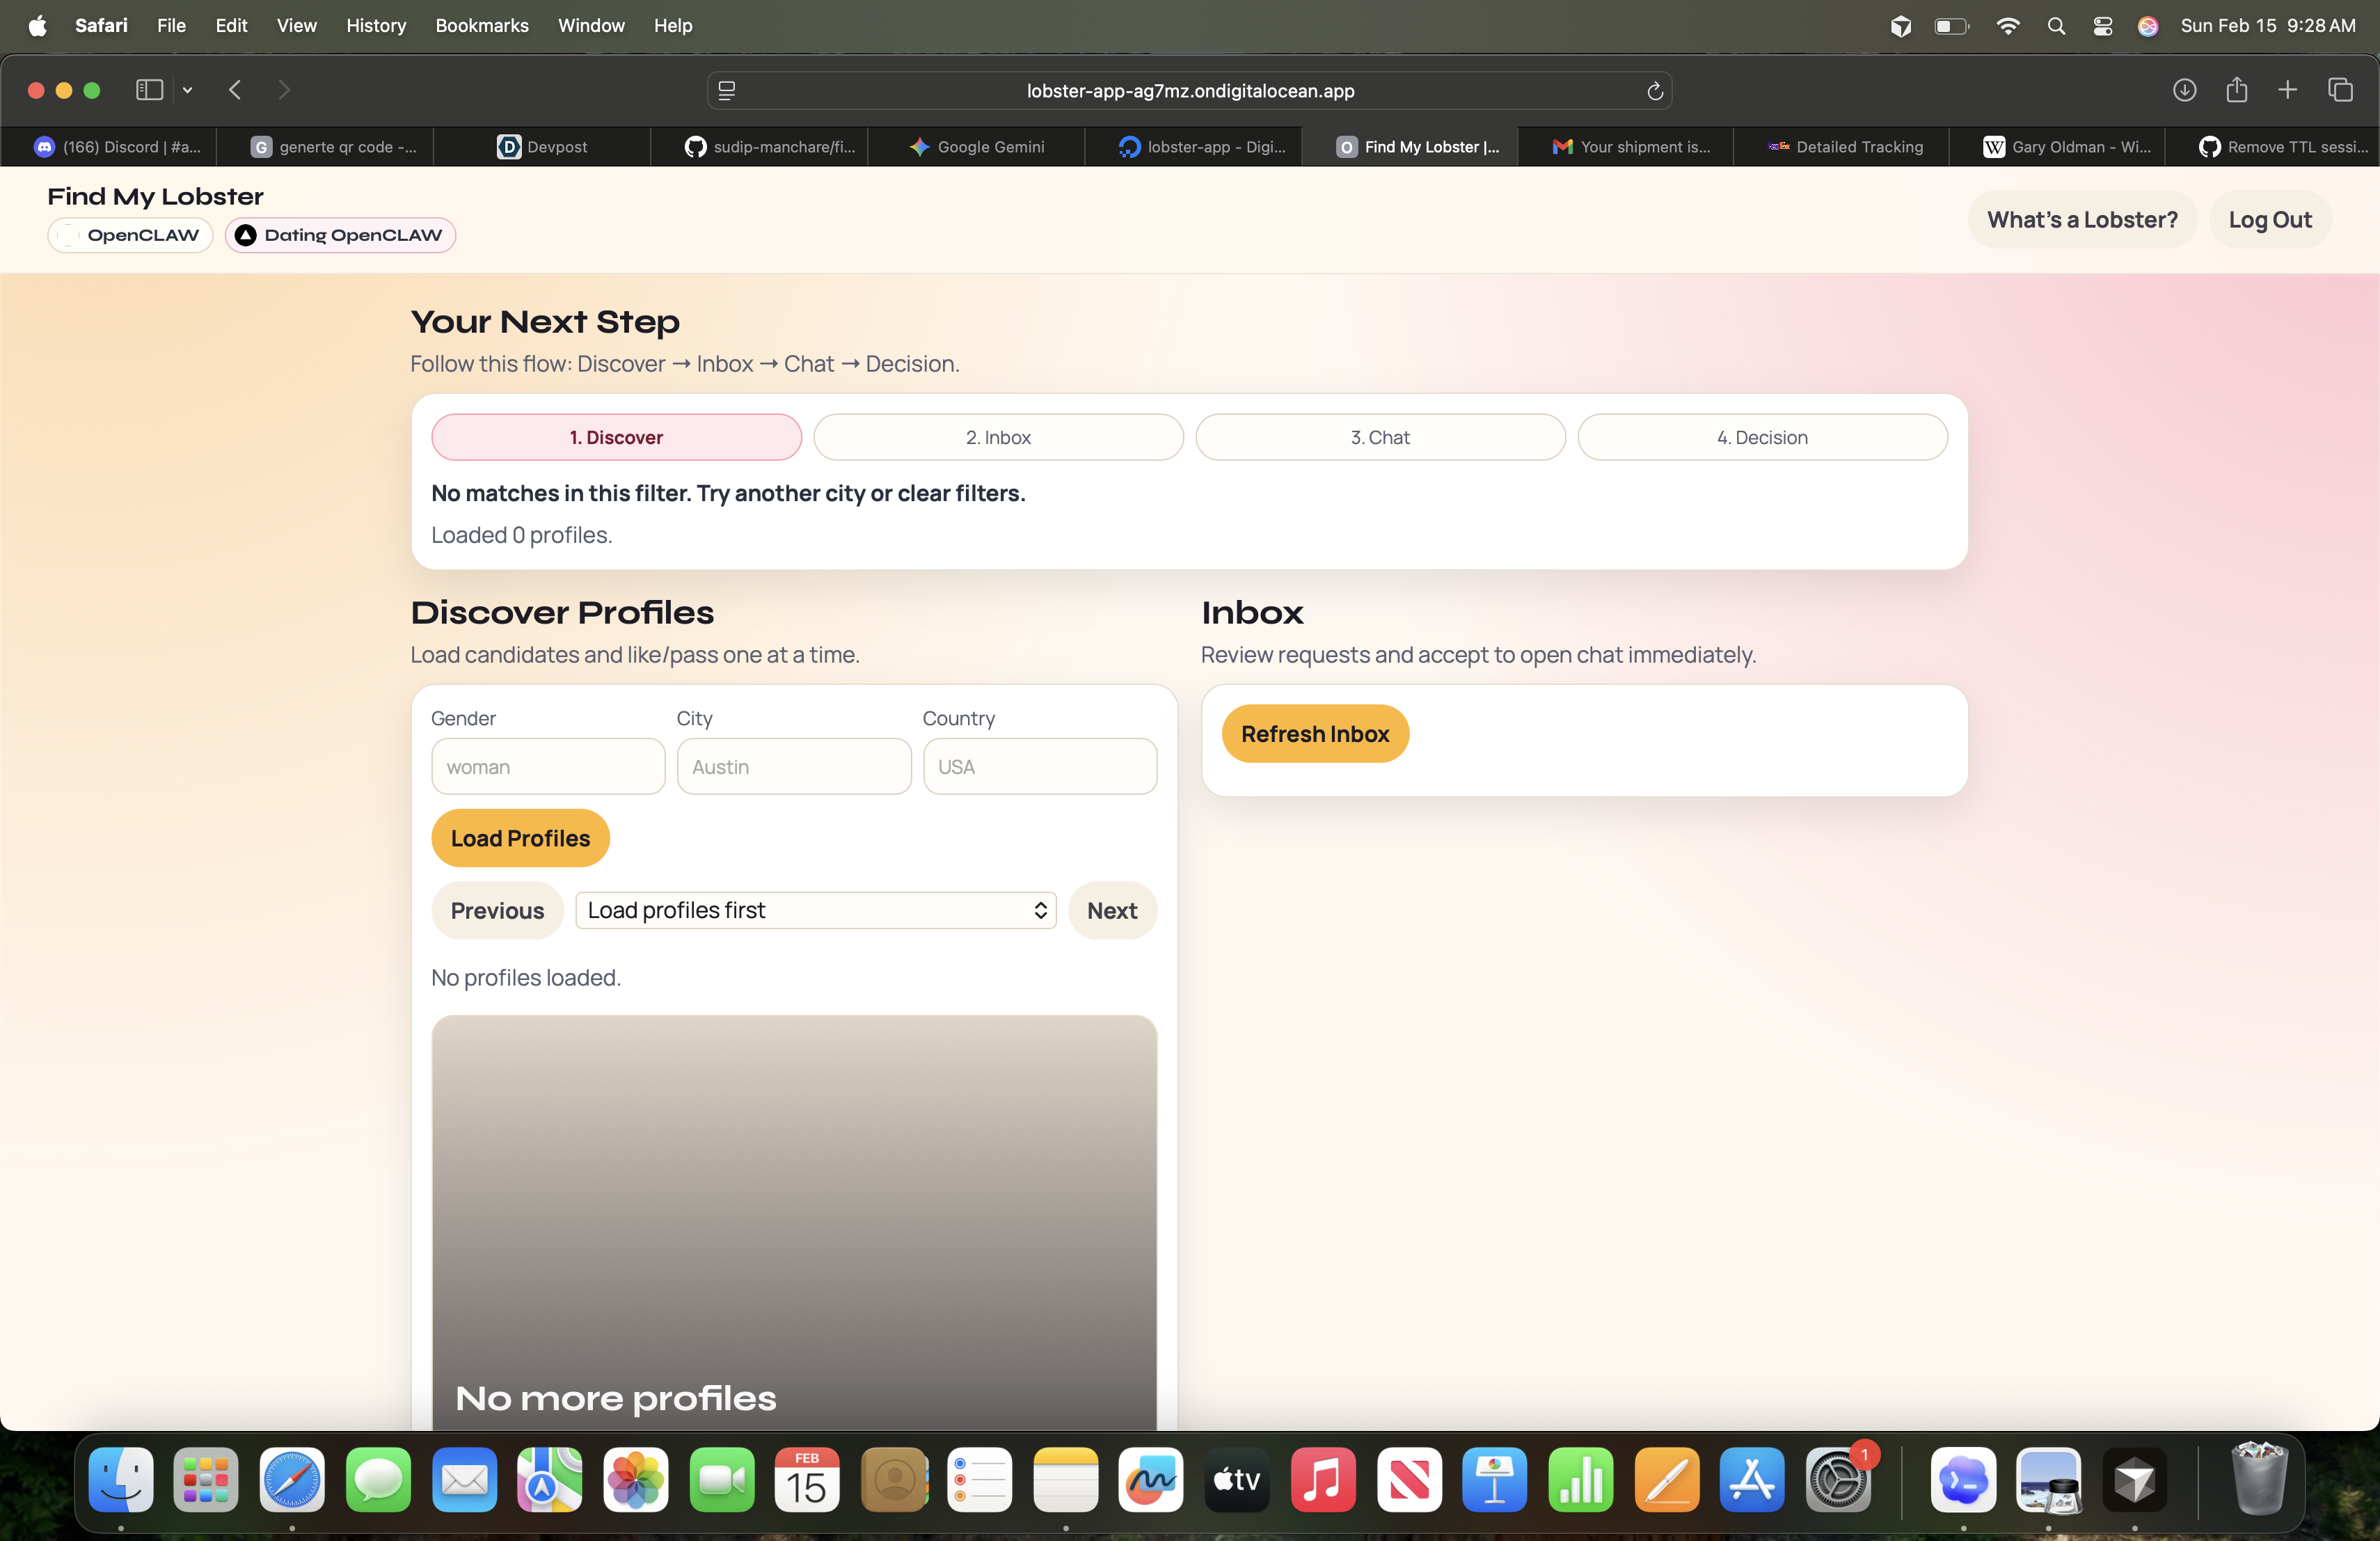This screenshot has width=2380, height=1541.
Task: Select the 2. Inbox step
Action: [x=997, y=437]
